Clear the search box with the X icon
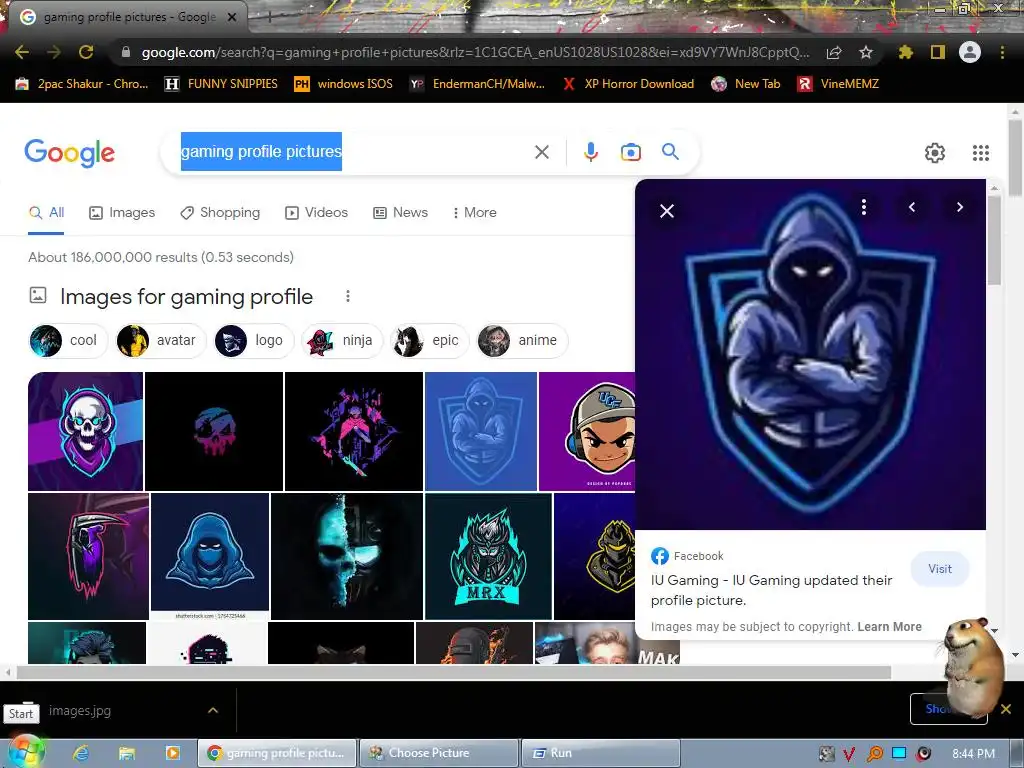 (x=541, y=152)
